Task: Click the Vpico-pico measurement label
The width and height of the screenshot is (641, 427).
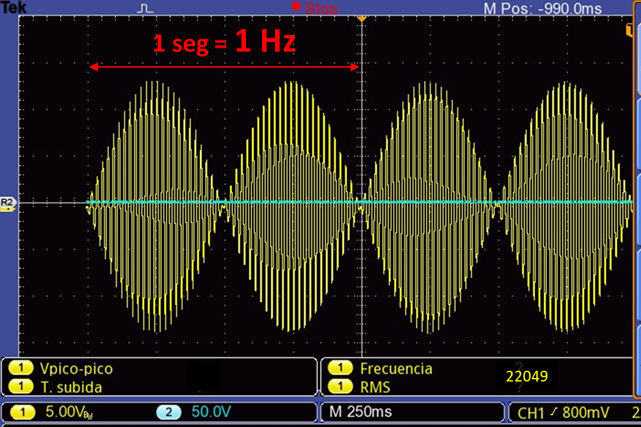Action: tap(76, 369)
